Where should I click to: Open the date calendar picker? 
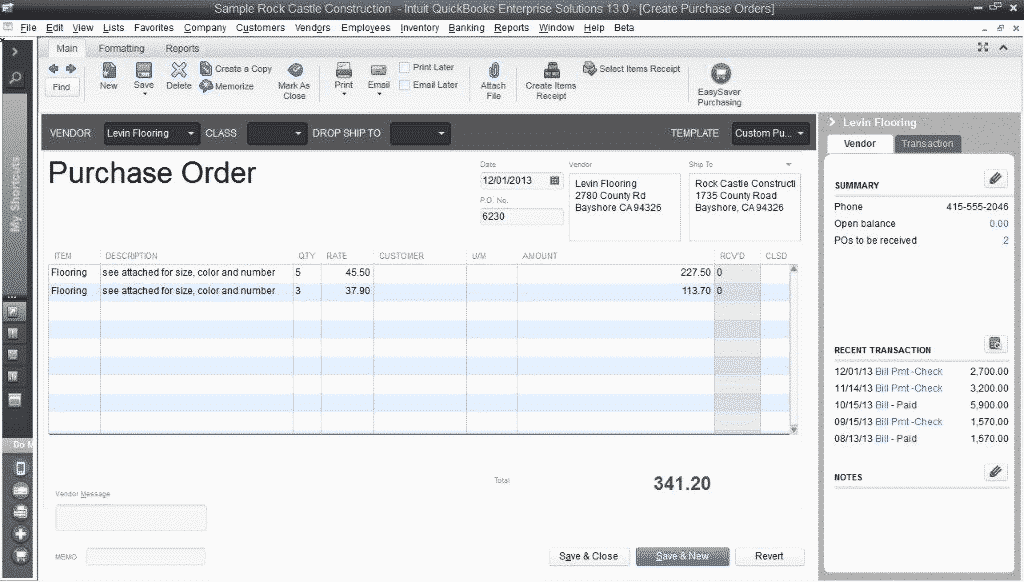pos(554,181)
